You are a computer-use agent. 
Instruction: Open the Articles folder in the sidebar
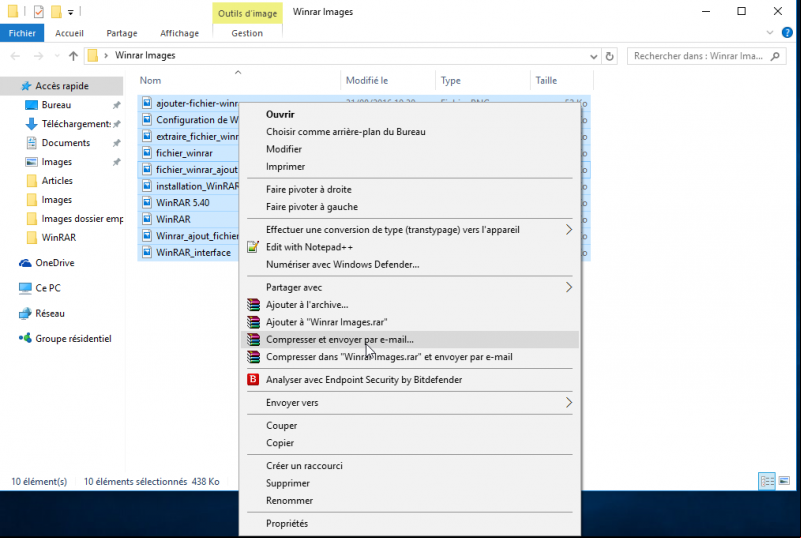57,181
